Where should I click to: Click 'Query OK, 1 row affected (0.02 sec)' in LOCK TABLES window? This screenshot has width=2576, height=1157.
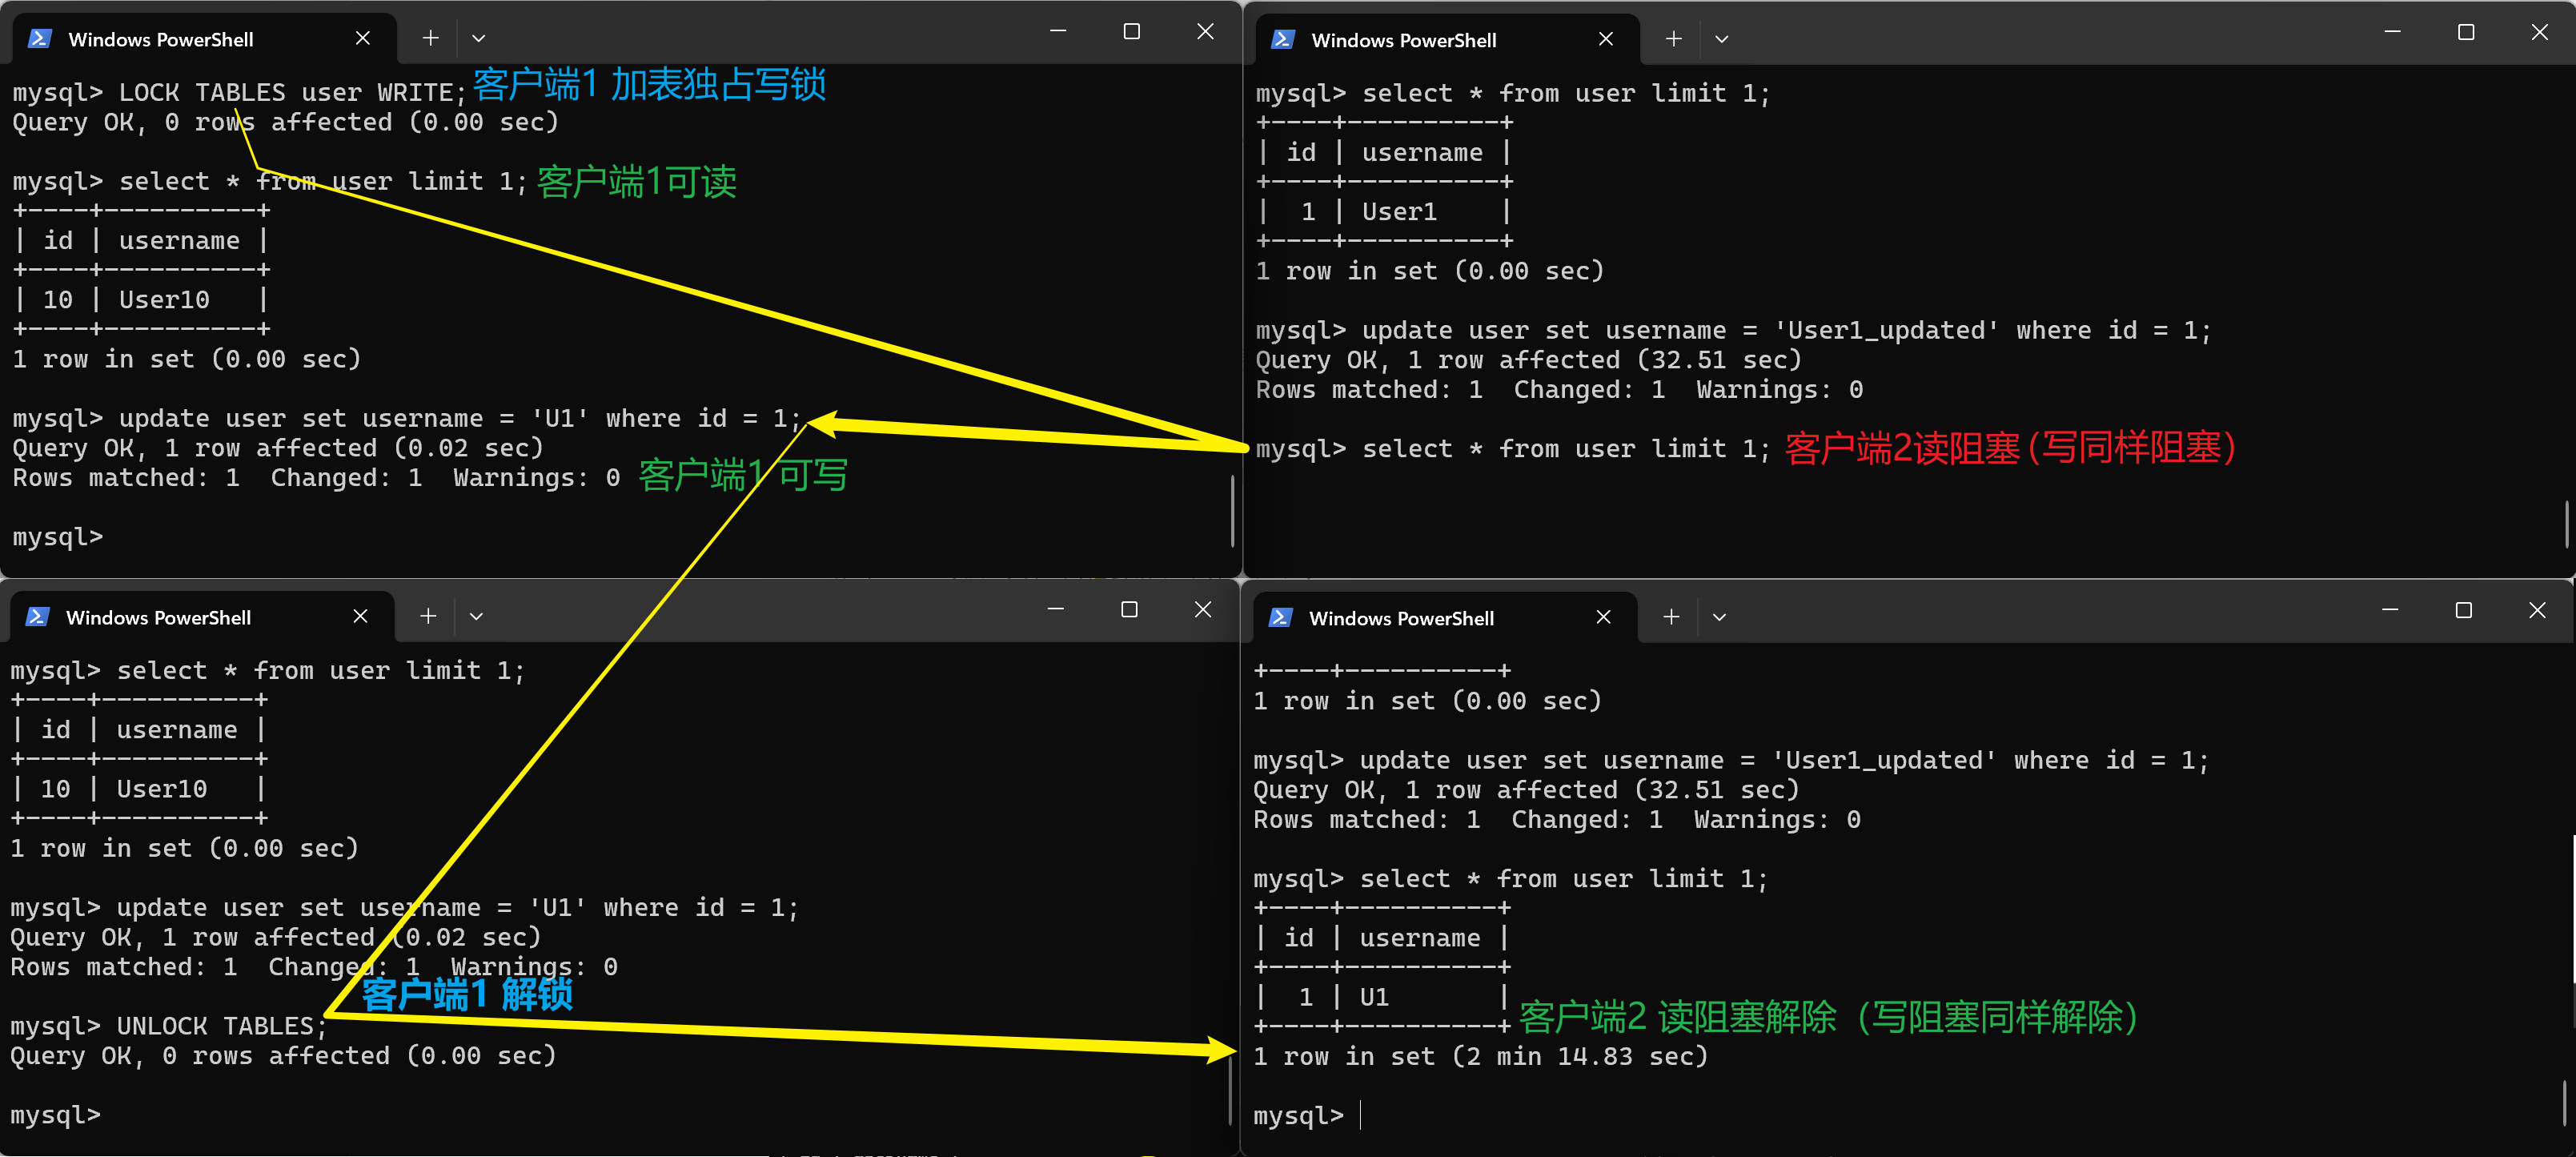pyautogui.click(x=278, y=448)
